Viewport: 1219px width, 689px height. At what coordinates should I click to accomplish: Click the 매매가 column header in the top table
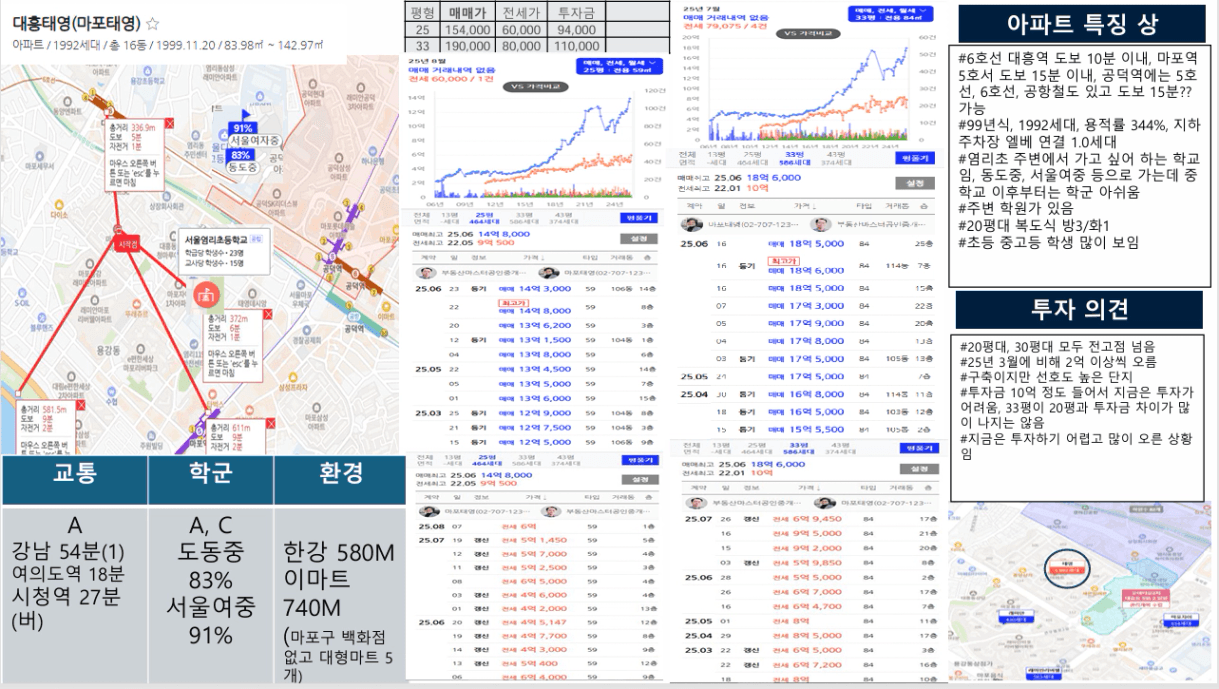[x=466, y=12]
